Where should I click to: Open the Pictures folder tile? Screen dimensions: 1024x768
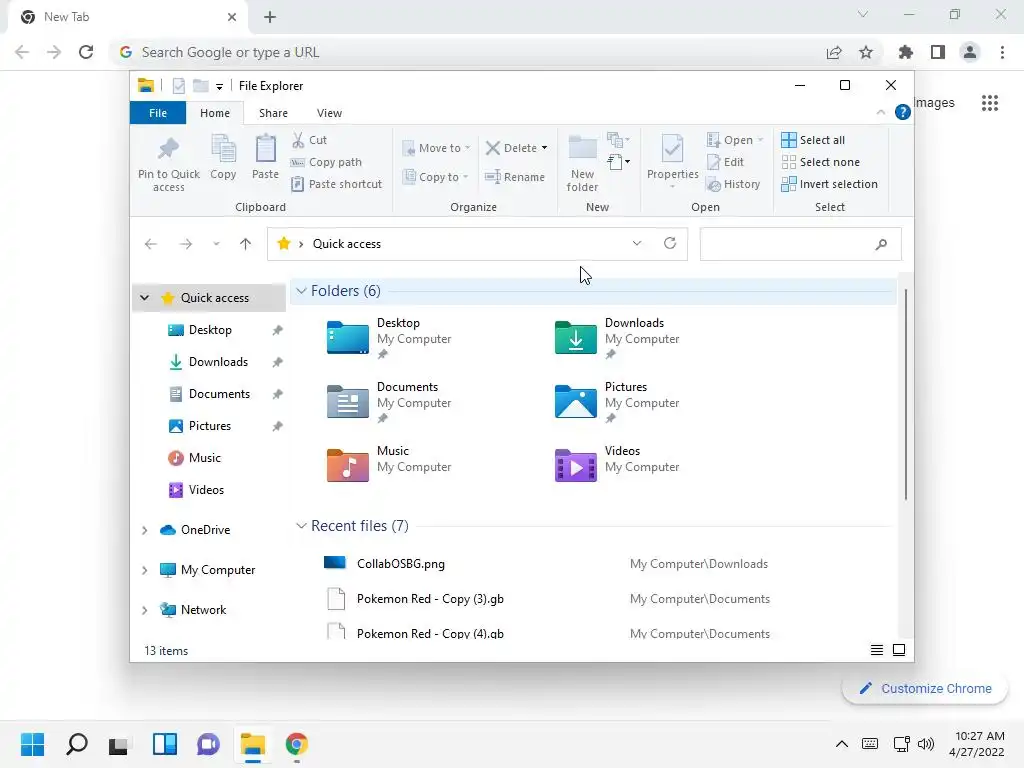coord(617,403)
